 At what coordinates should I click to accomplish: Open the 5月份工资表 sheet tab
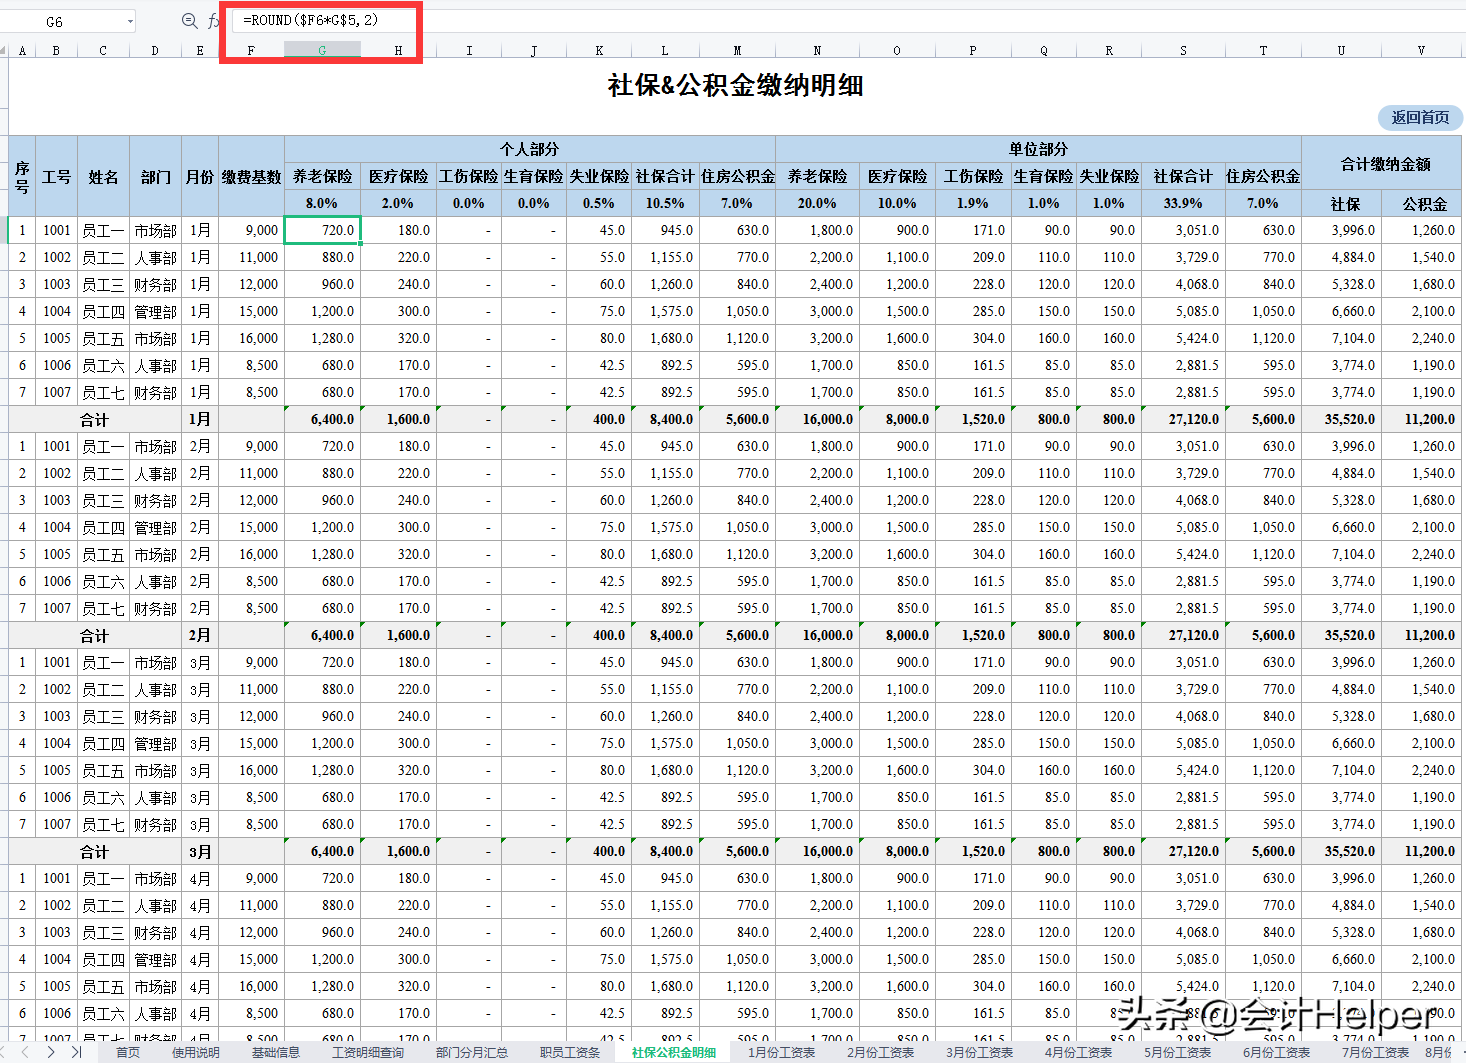(1178, 1052)
